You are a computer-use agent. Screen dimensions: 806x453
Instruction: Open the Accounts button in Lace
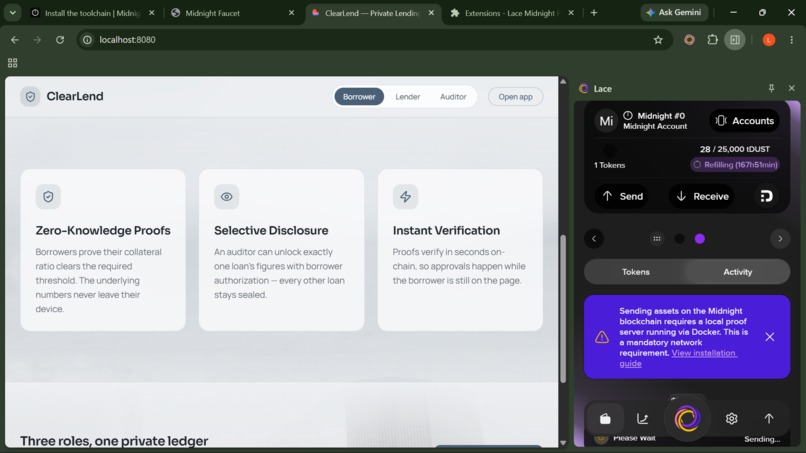click(744, 120)
